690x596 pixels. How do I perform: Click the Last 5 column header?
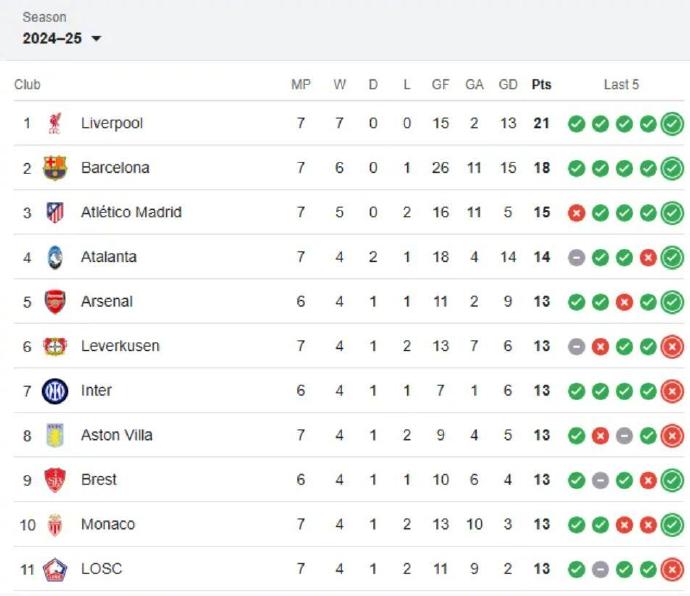(x=621, y=85)
